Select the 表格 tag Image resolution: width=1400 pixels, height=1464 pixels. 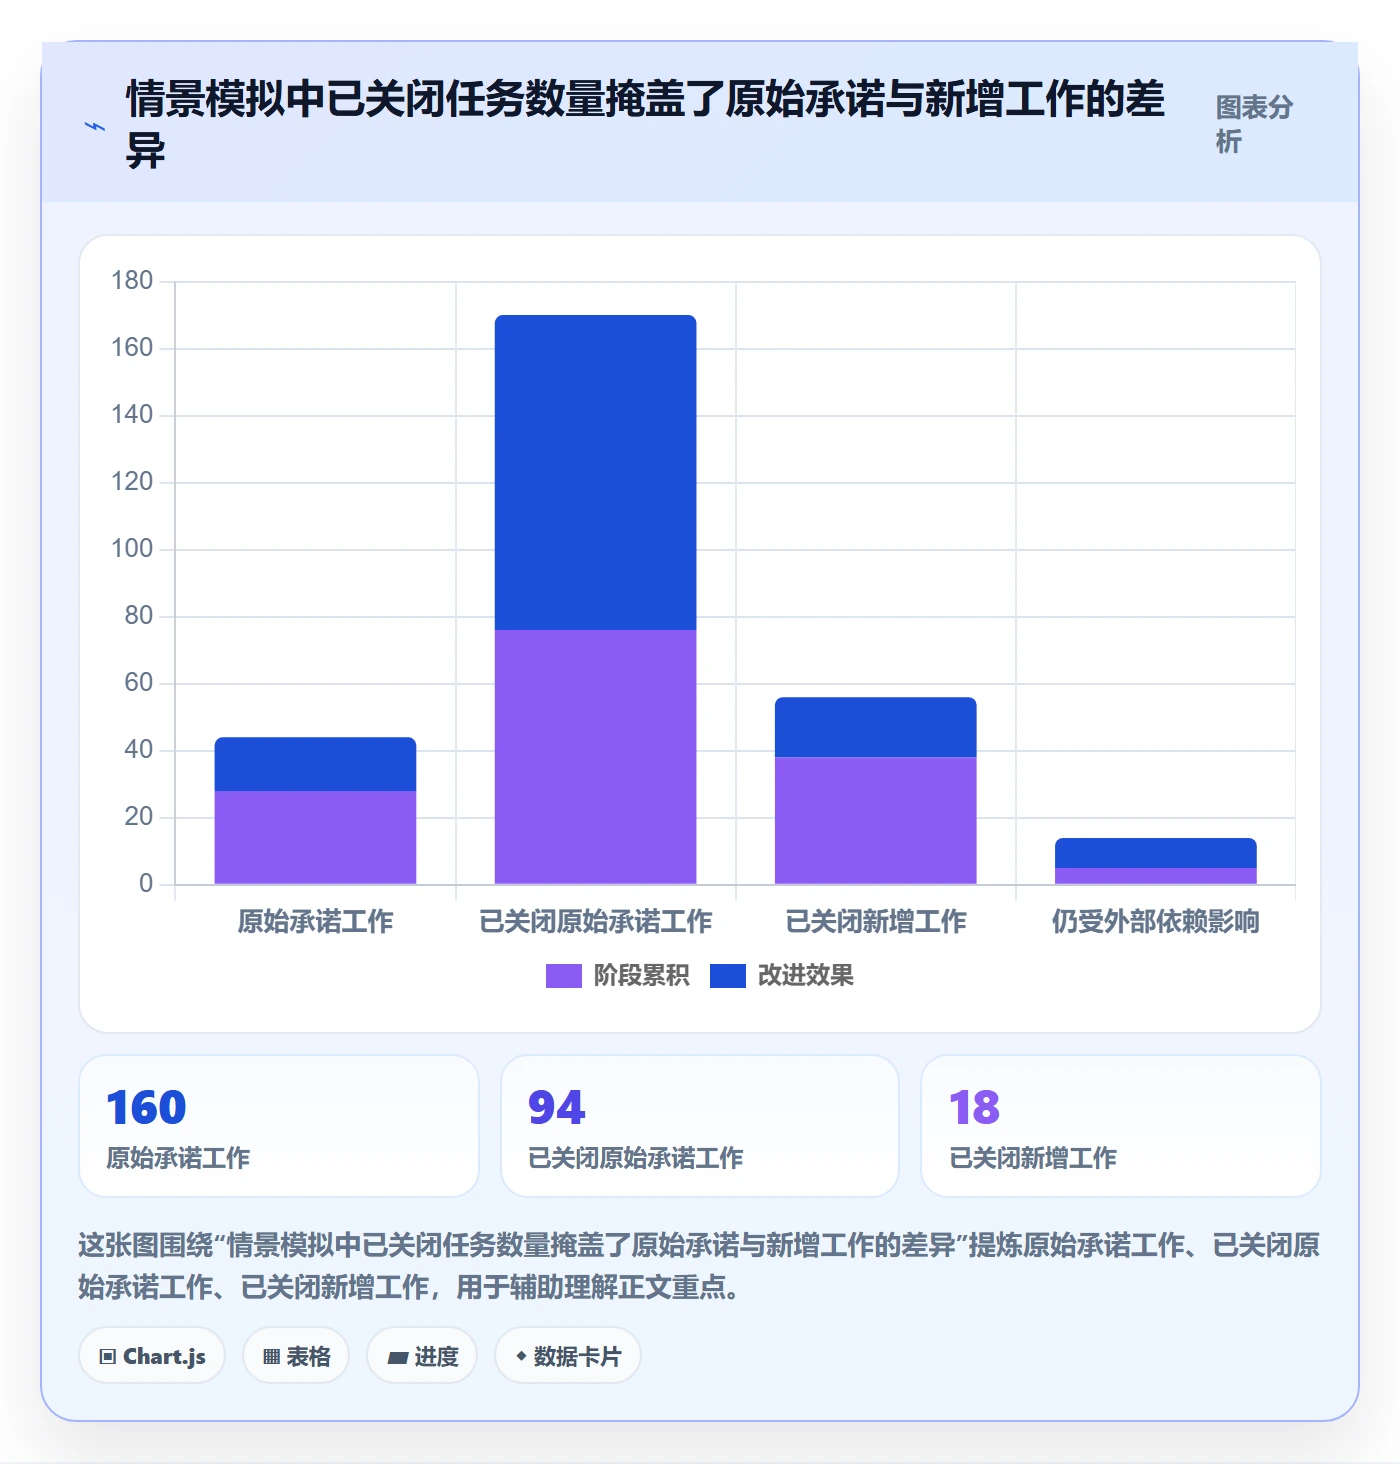coord(296,1356)
